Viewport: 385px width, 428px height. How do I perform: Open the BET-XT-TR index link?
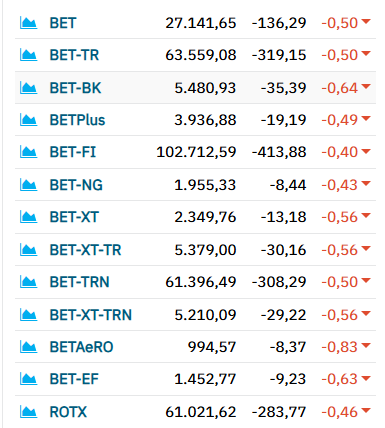[85, 250]
